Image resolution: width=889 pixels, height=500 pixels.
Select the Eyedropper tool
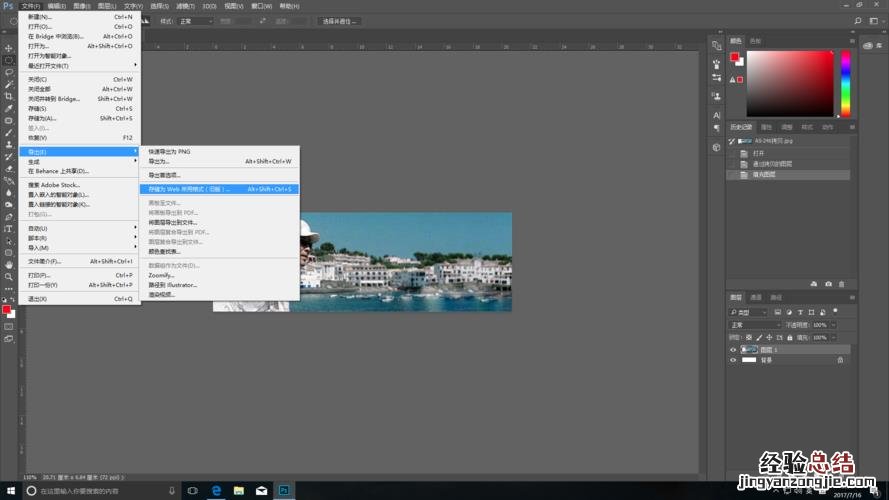[x=8, y=108]
